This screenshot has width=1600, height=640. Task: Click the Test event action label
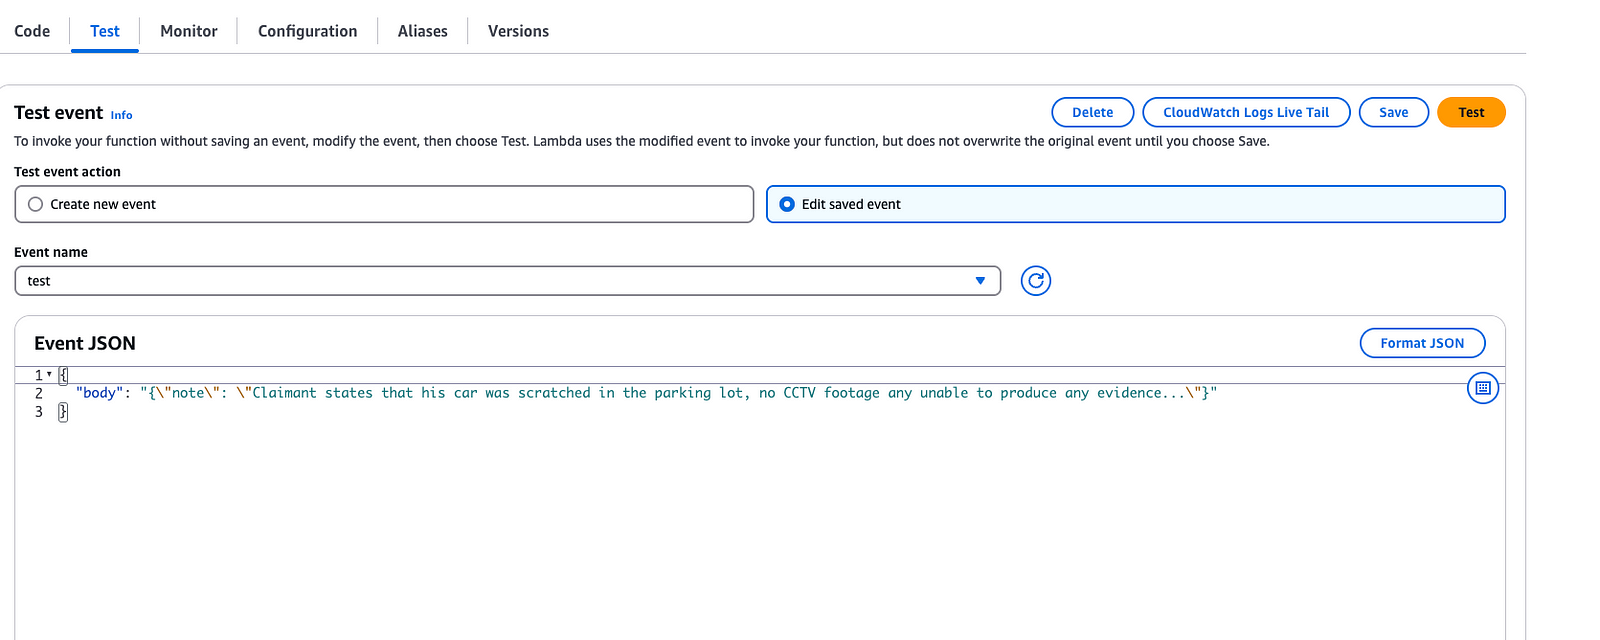point(67,172)
